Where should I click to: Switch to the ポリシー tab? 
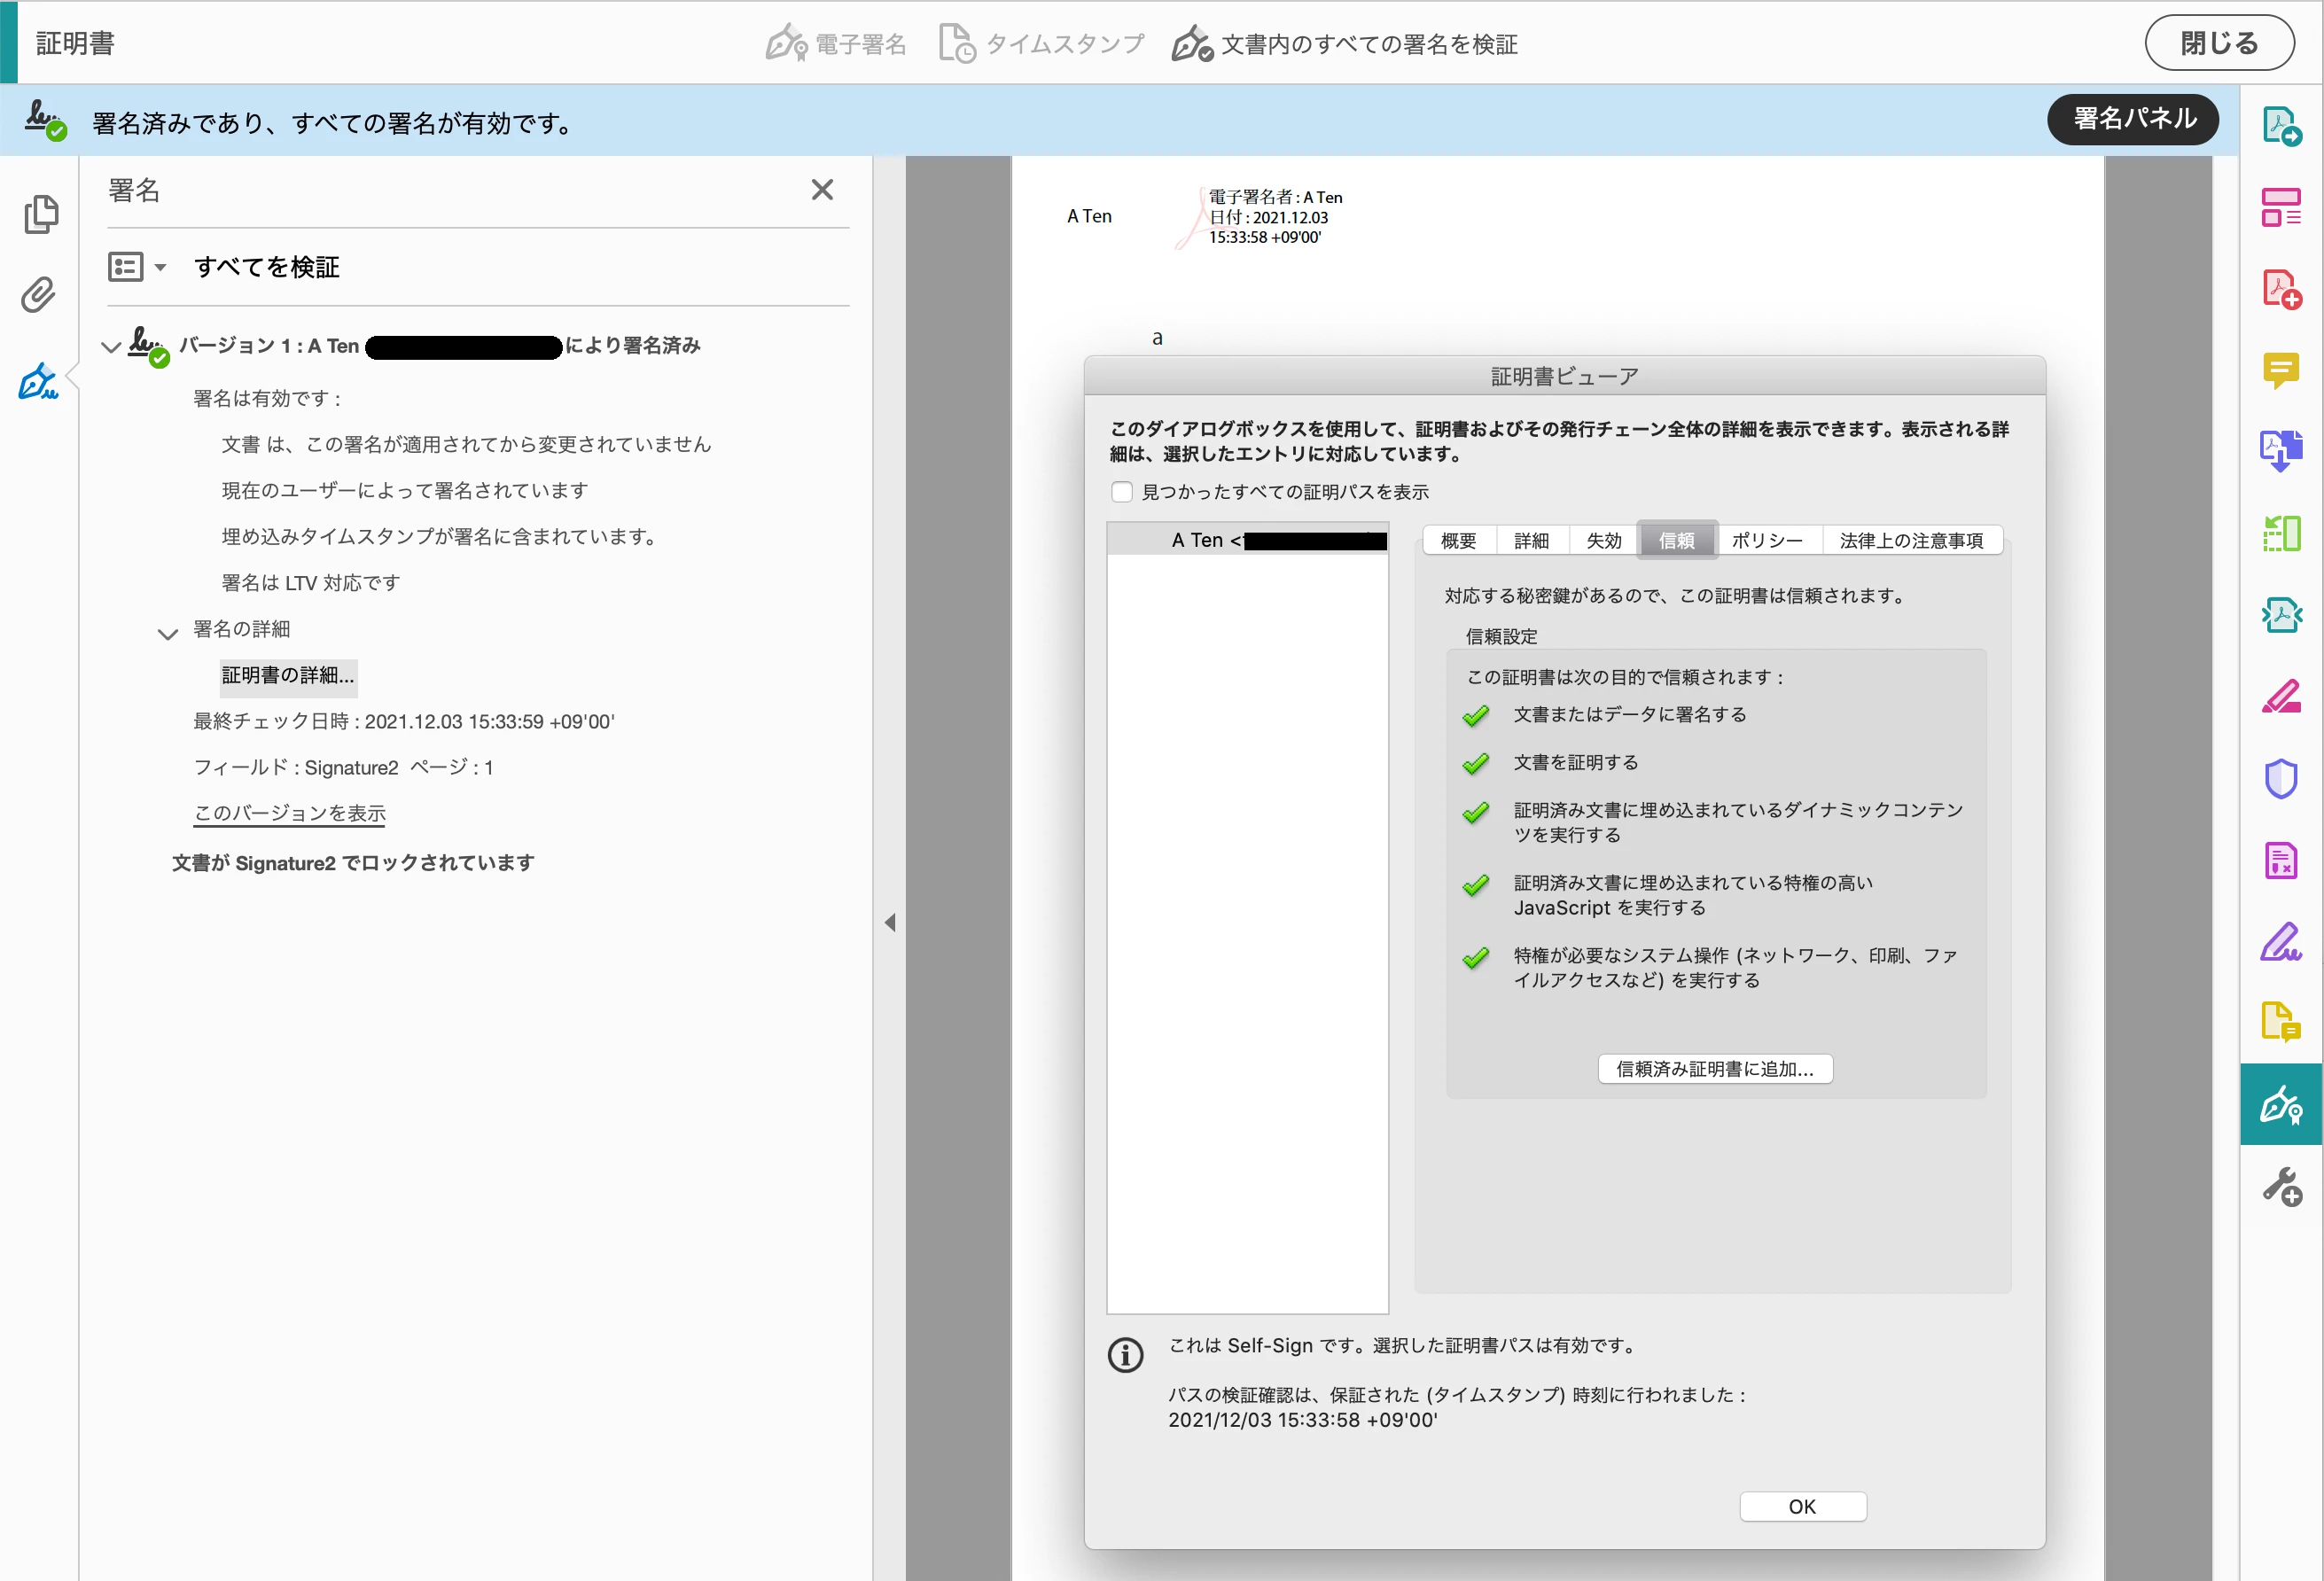pyautogui.click(x=1766, y=541)
